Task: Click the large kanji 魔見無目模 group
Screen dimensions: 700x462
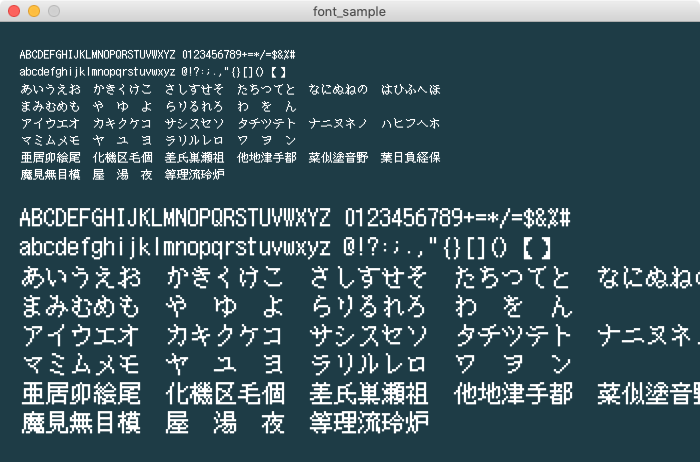Action: (x=81, y=421)
